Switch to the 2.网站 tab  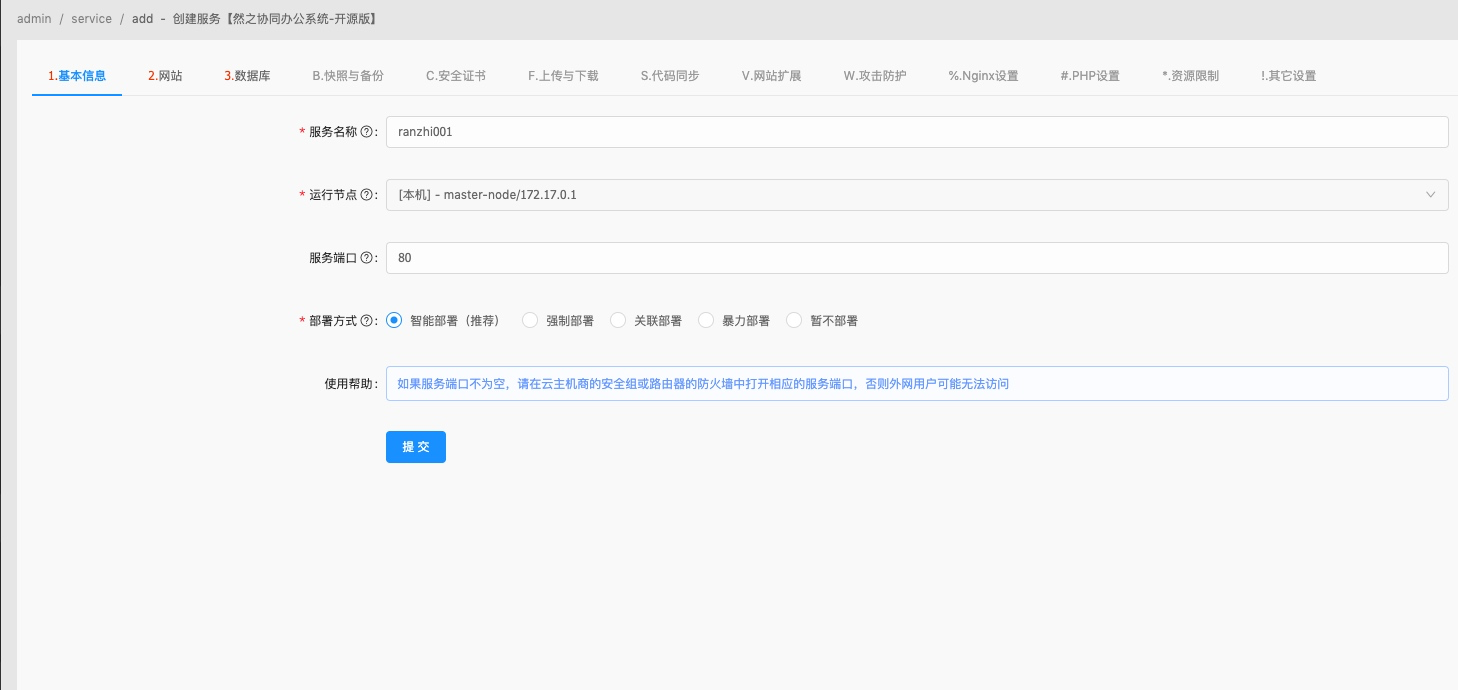164,75
